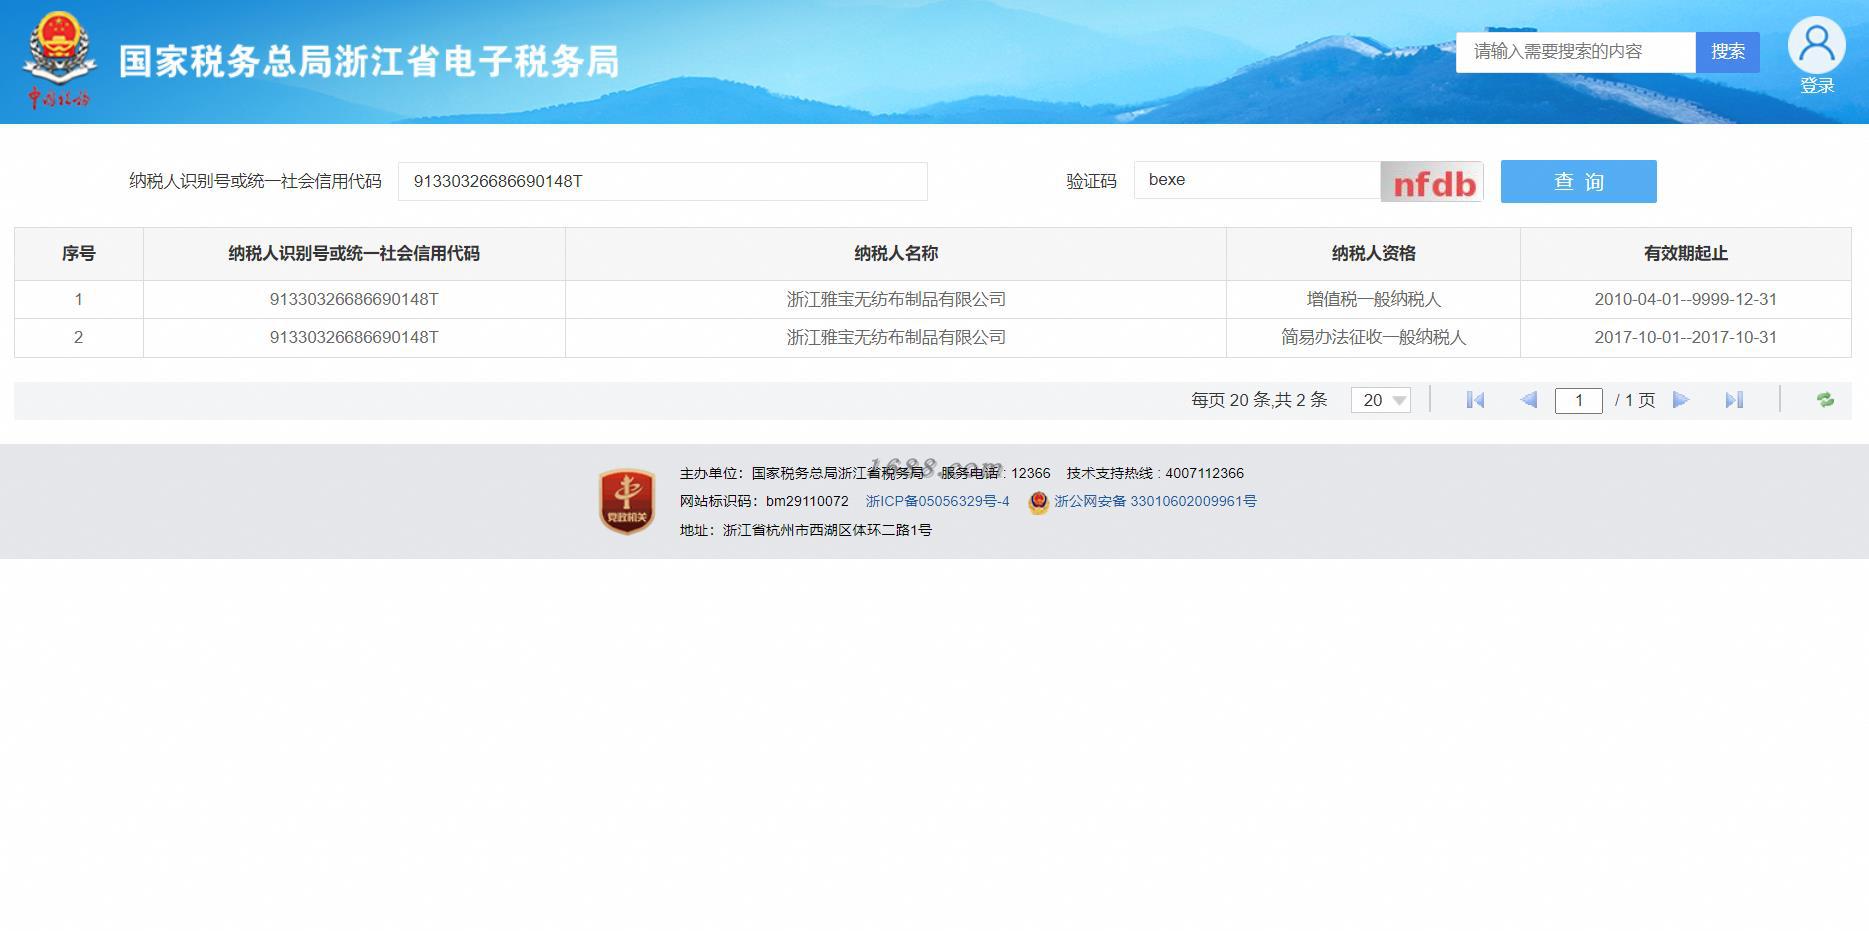The height and width of the screenshot is (931, 1869).
Task: Focus the taxpayer ID input field
Action: [663, 181]
